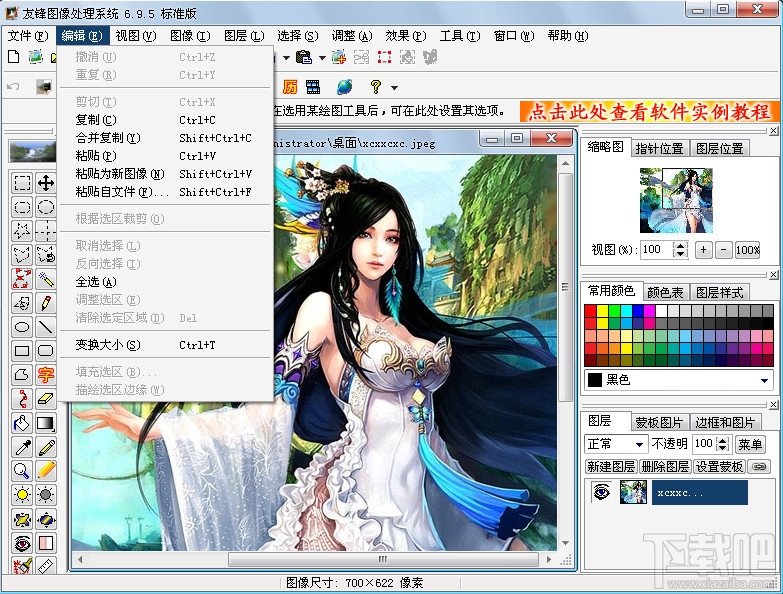Switch to the 蒙板图片 tab
The image size is (783, 594).
pyautogui.click(x=659, y=422)
